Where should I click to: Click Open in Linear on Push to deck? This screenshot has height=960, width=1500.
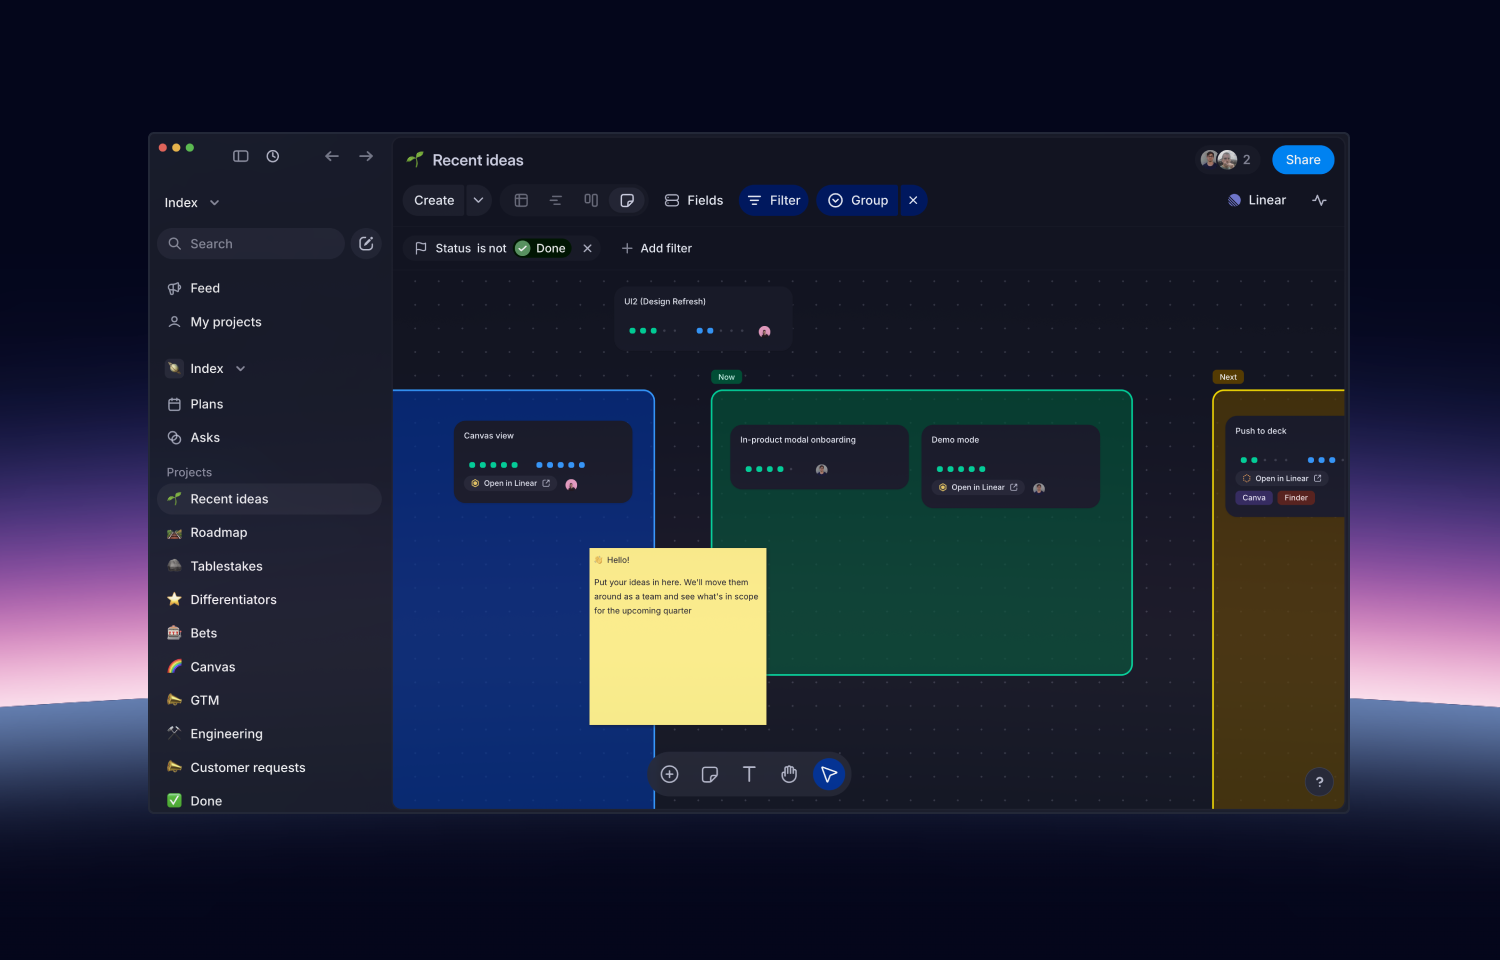tap(1283, 479)
